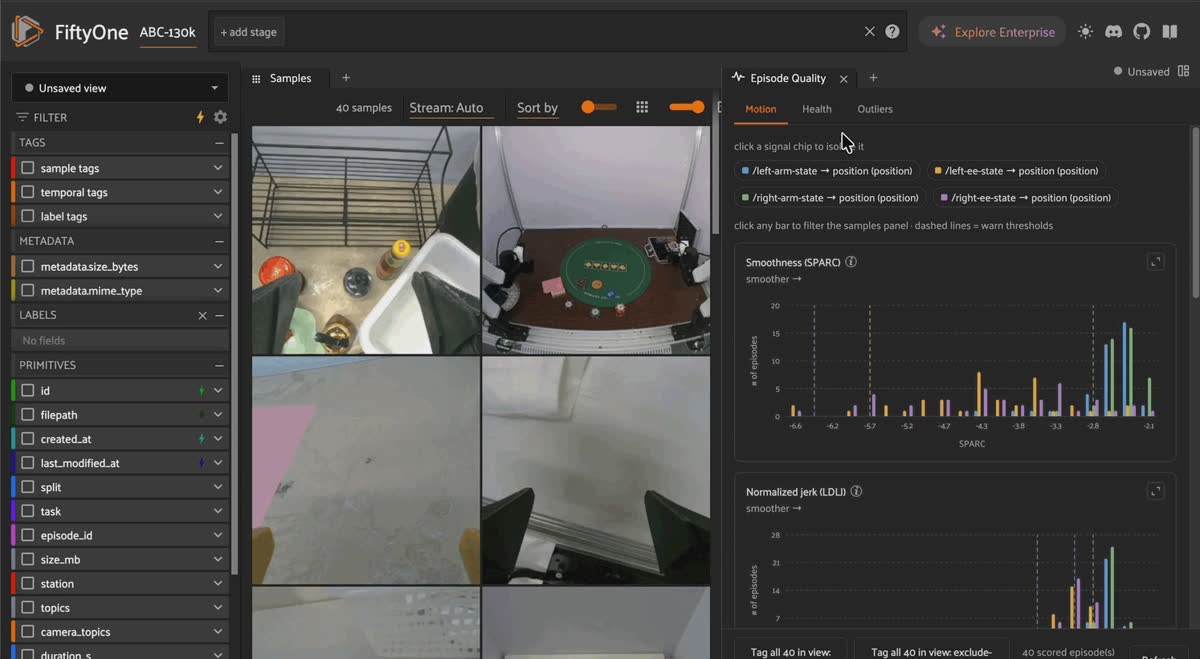The image size is (1200, 659).
Task: Add a new panel next to Samples
Action: [346, 78]
